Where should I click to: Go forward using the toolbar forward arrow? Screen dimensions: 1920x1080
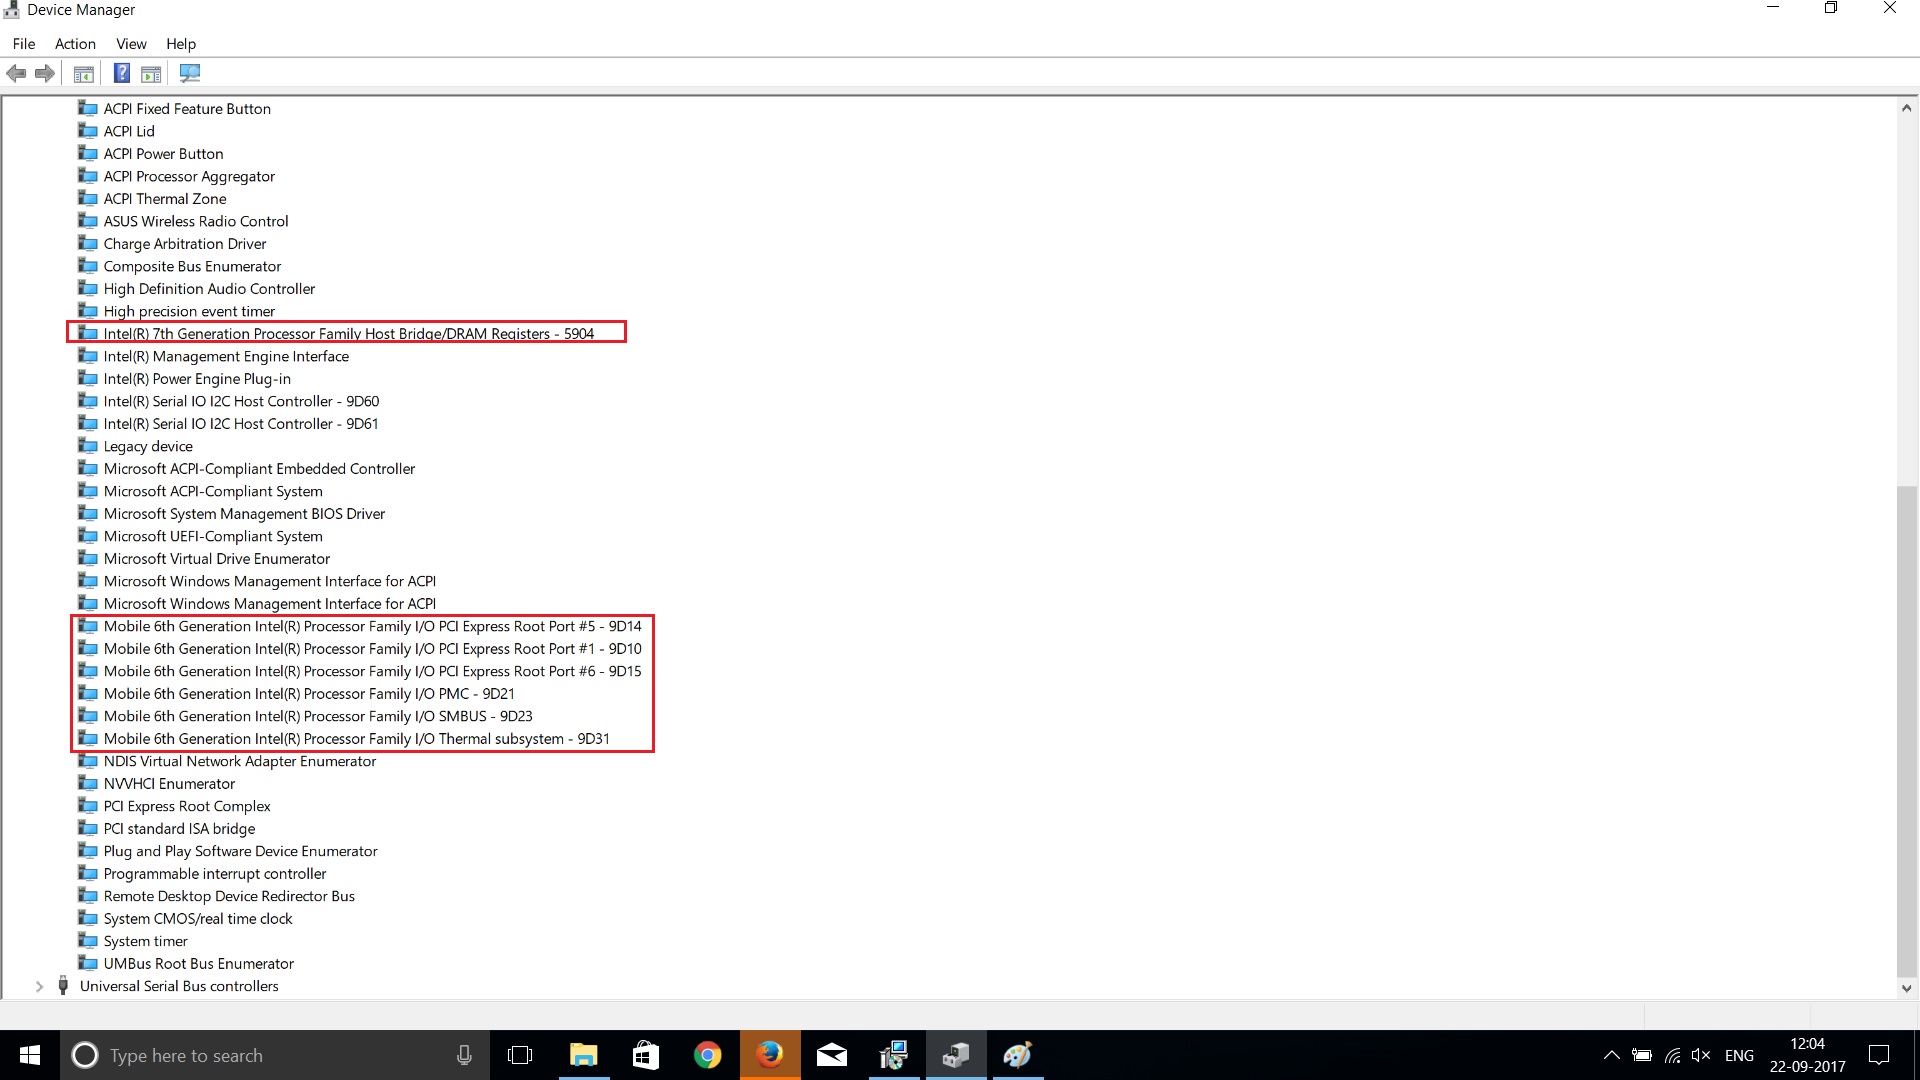(x=45, y=73)
